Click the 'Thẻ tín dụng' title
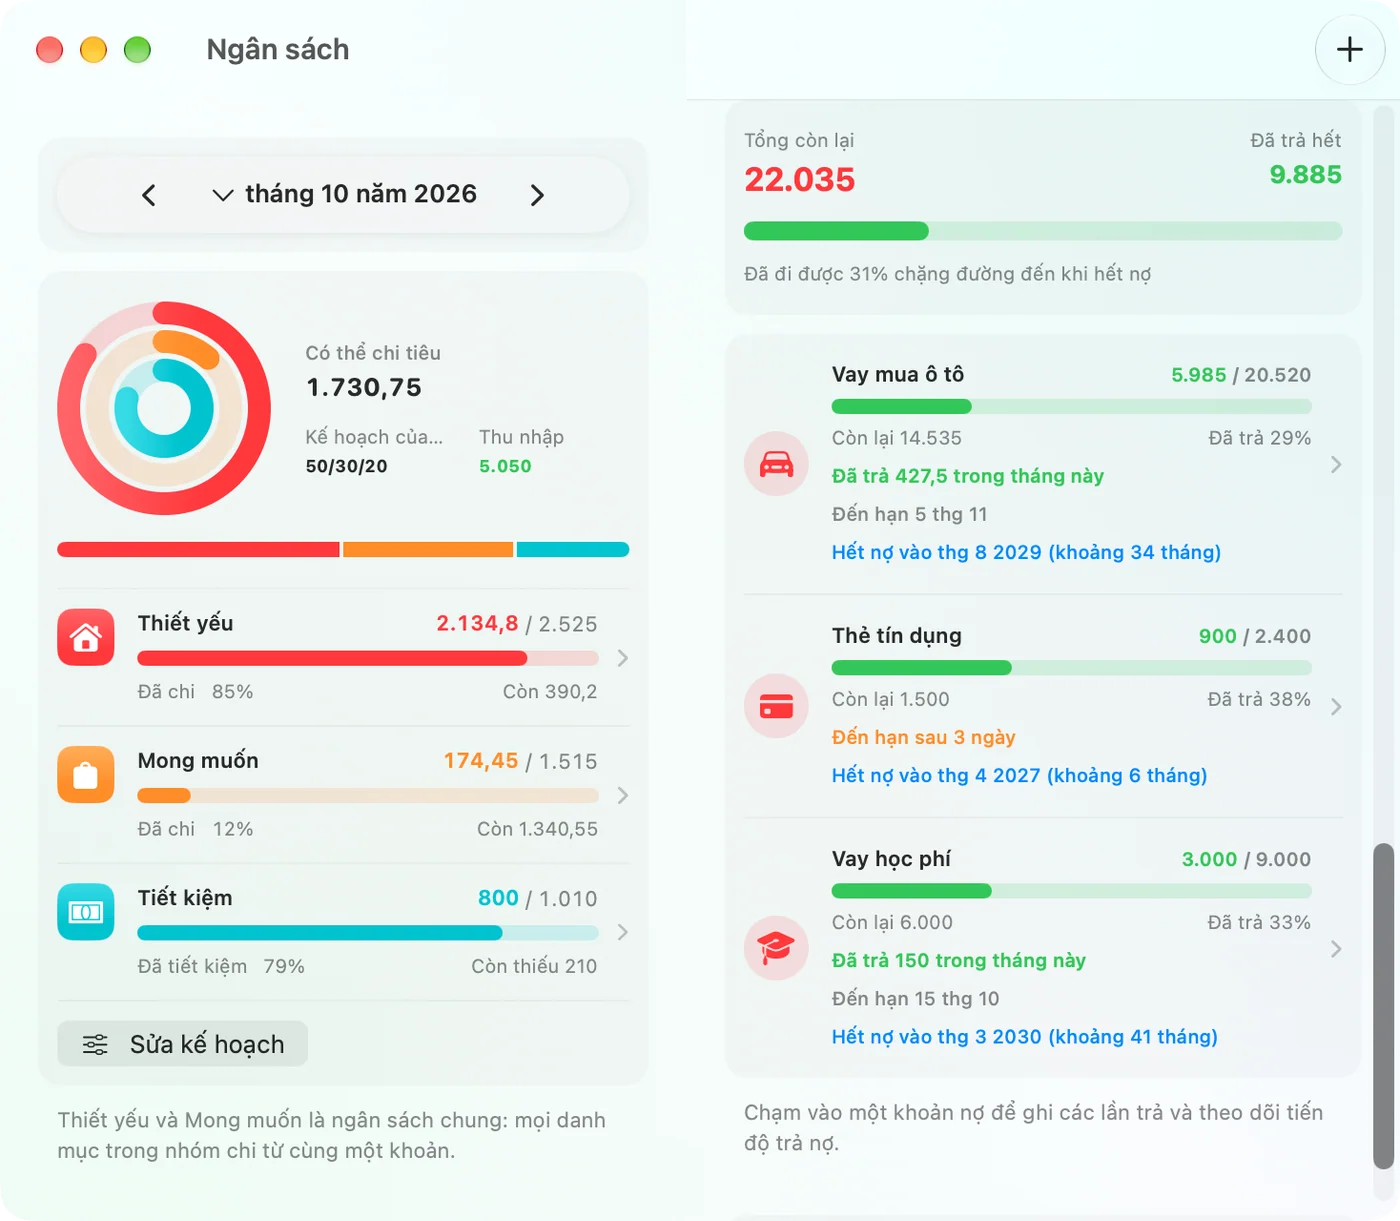Screen dimensions: 1400x1221 897,636
